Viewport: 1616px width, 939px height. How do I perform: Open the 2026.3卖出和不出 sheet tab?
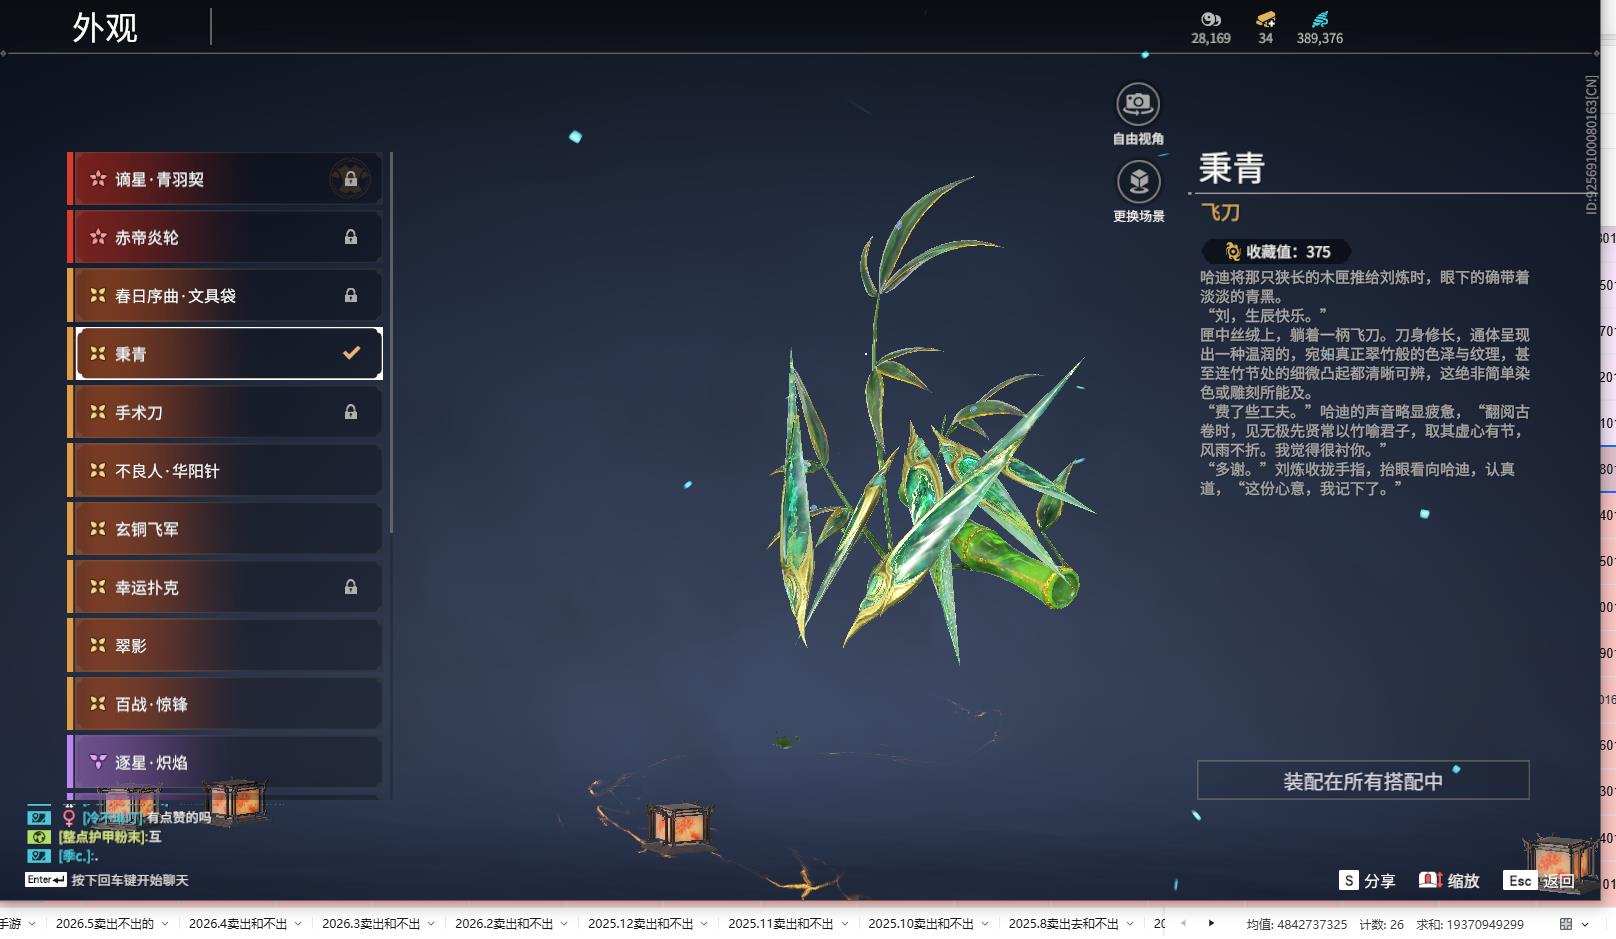point(371,924)
